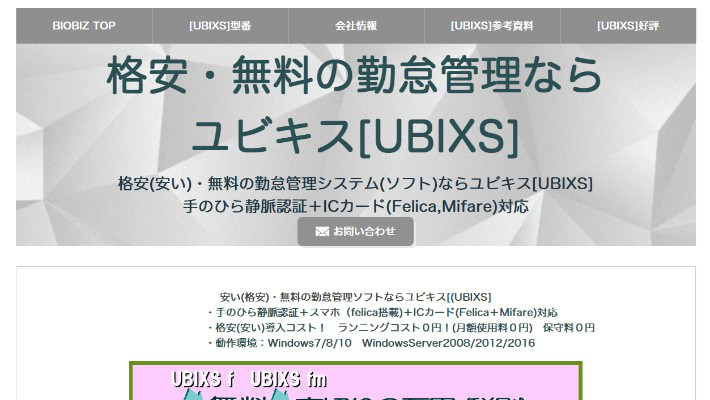Open the [UBIXS]型番 menu item

coord(220,26)
